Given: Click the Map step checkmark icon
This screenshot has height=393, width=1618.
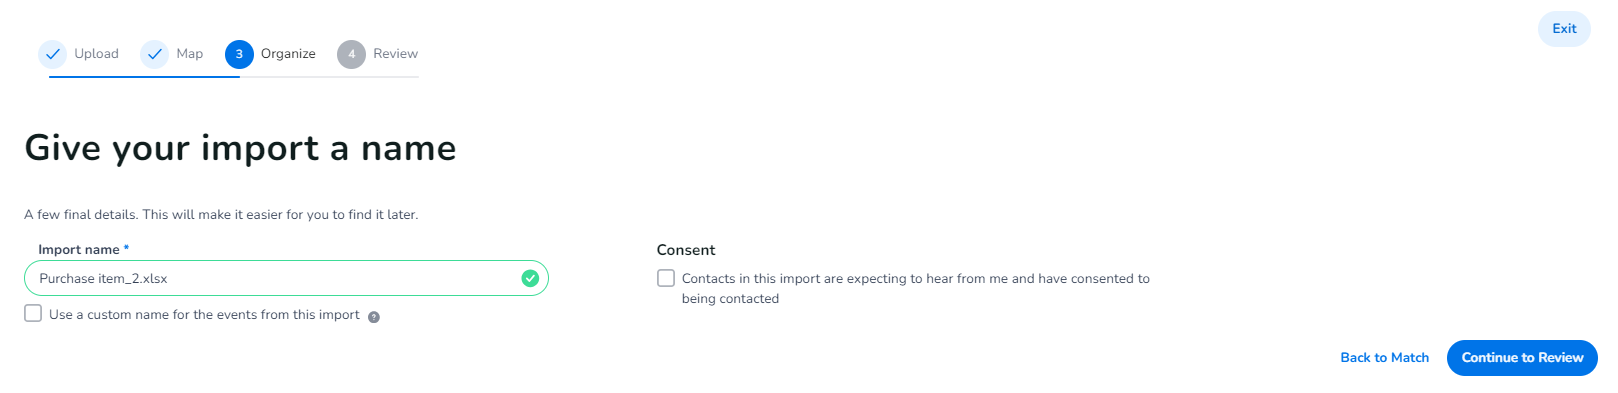Looking at the screenshot, I should click(154, 54).
